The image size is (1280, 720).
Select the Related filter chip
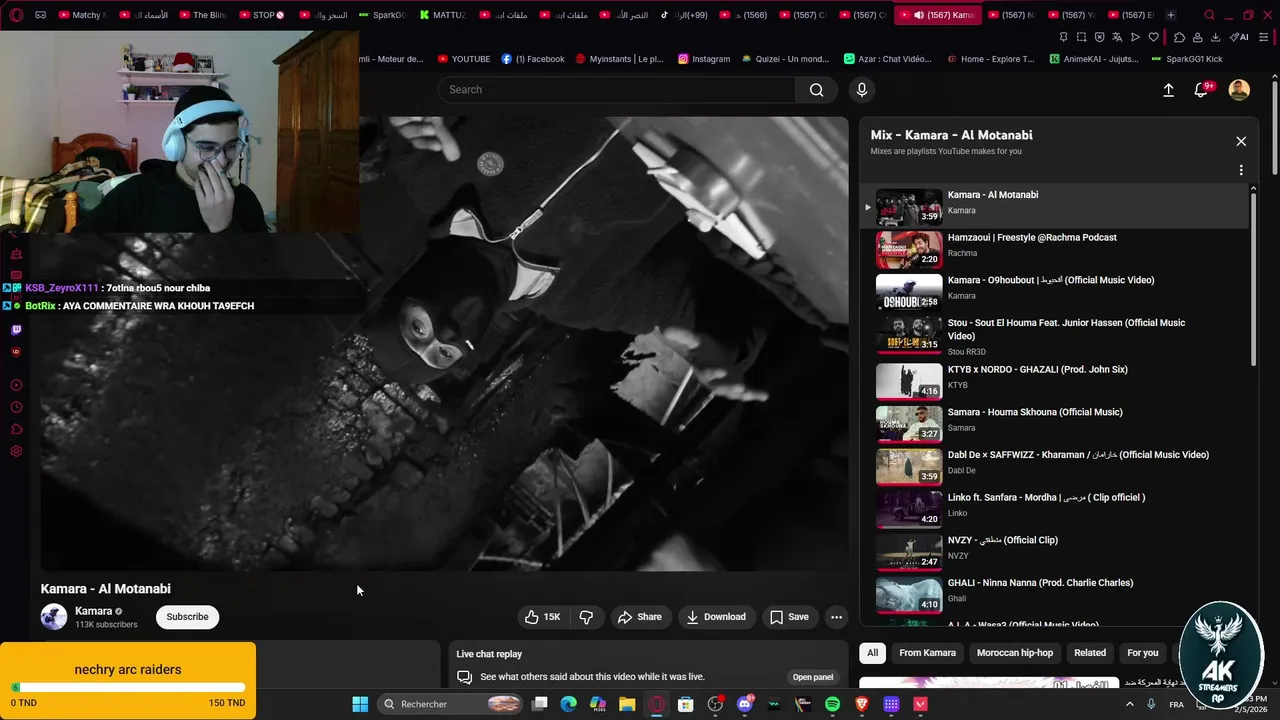[1090, 653]
